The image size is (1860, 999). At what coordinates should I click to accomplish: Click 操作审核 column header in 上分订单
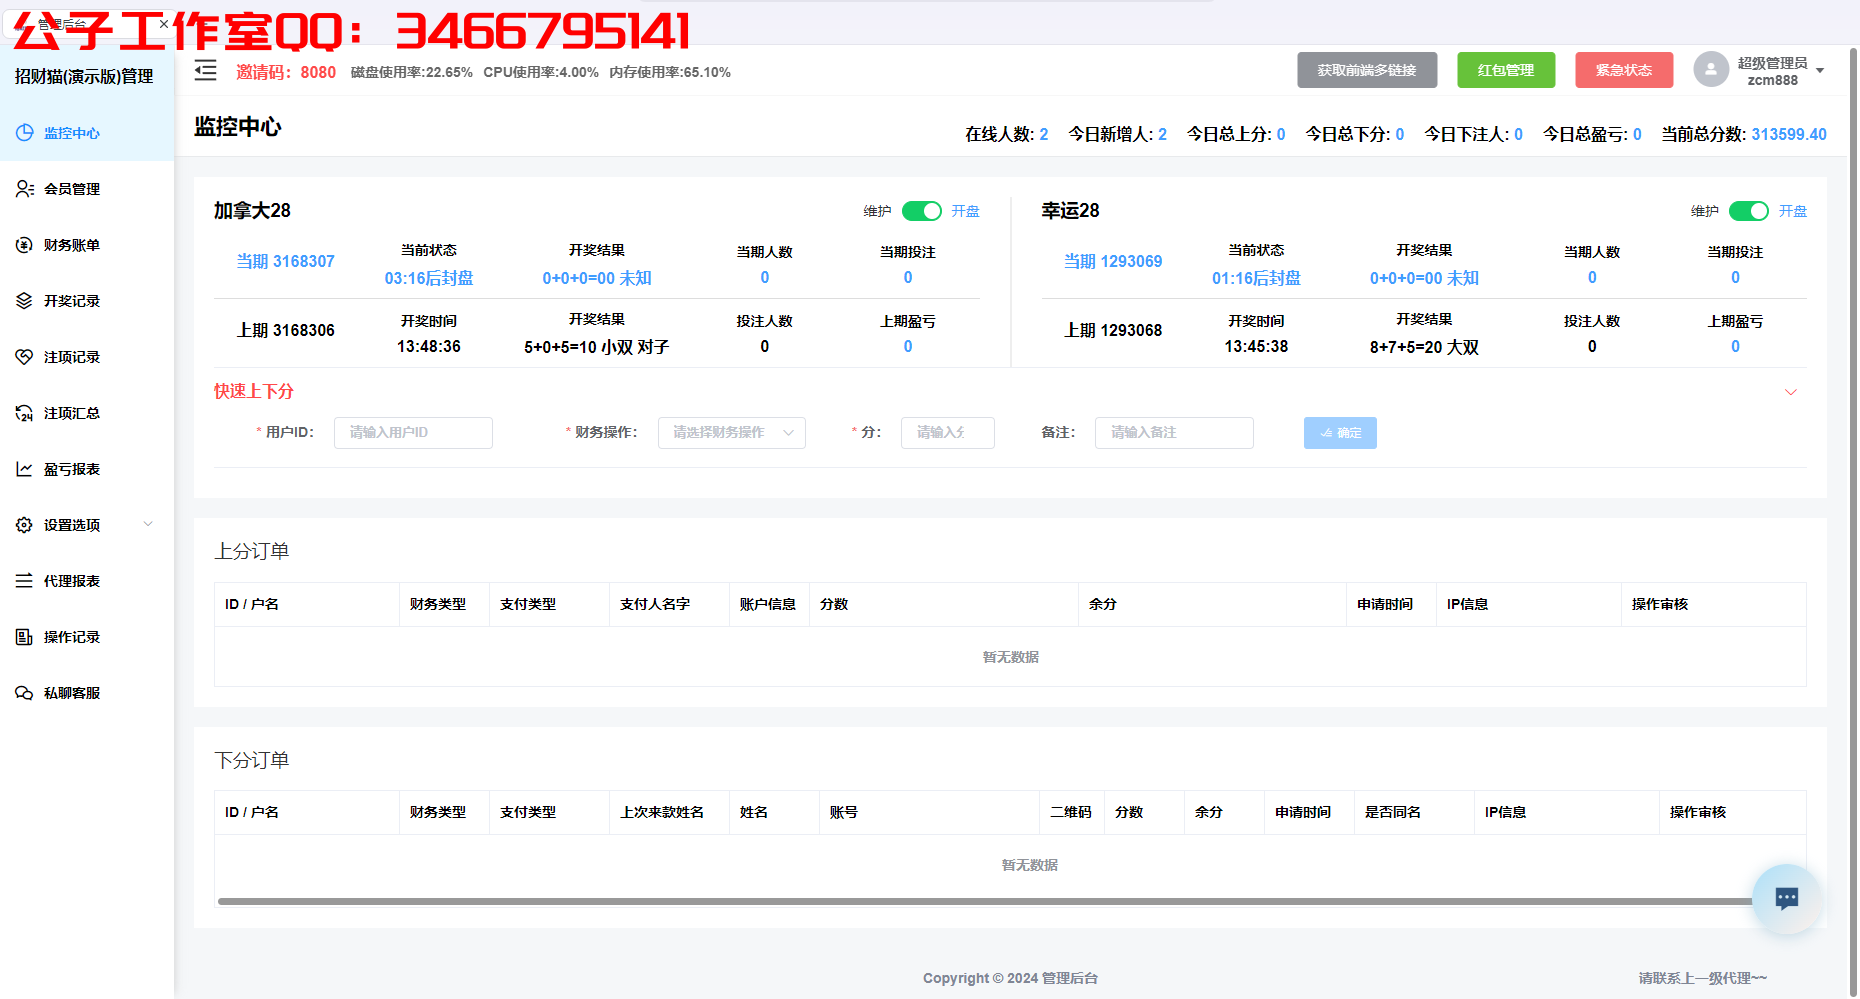pos(1660,604)
